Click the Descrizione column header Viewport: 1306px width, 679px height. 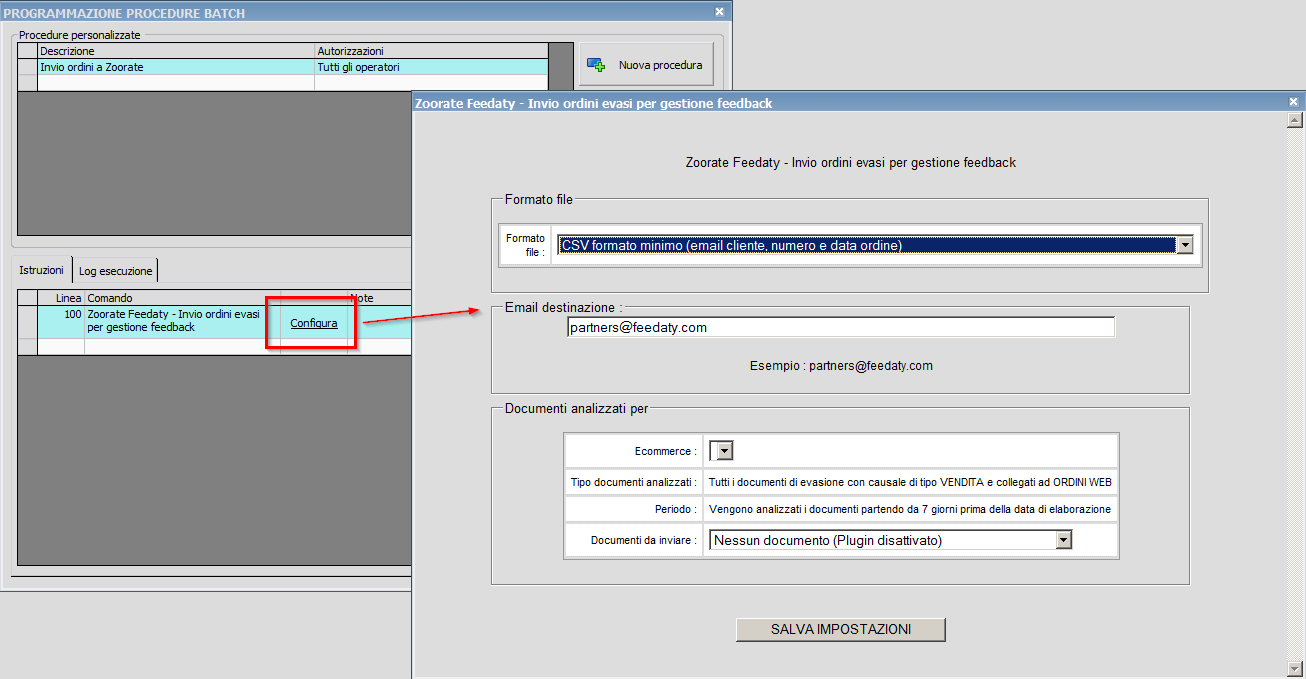pyautogui.click(x=176, y=50)
